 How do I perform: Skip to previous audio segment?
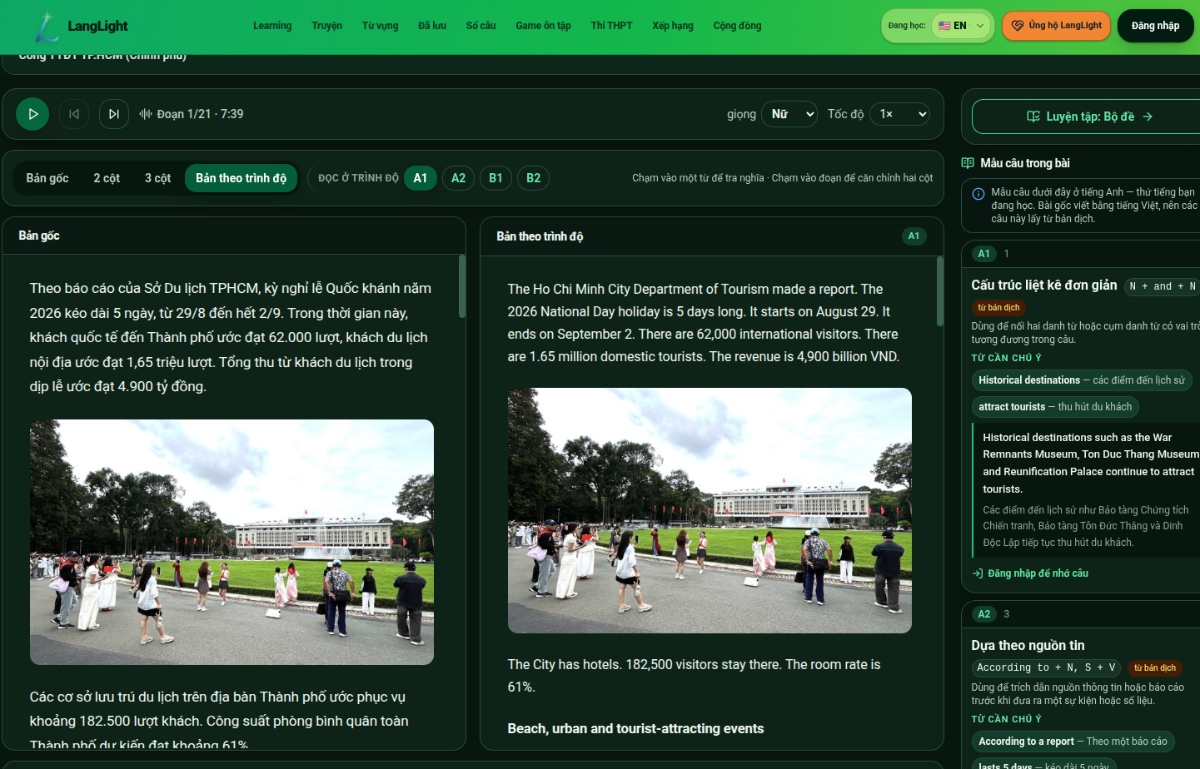pyautogui.click(x=74, y=114)
